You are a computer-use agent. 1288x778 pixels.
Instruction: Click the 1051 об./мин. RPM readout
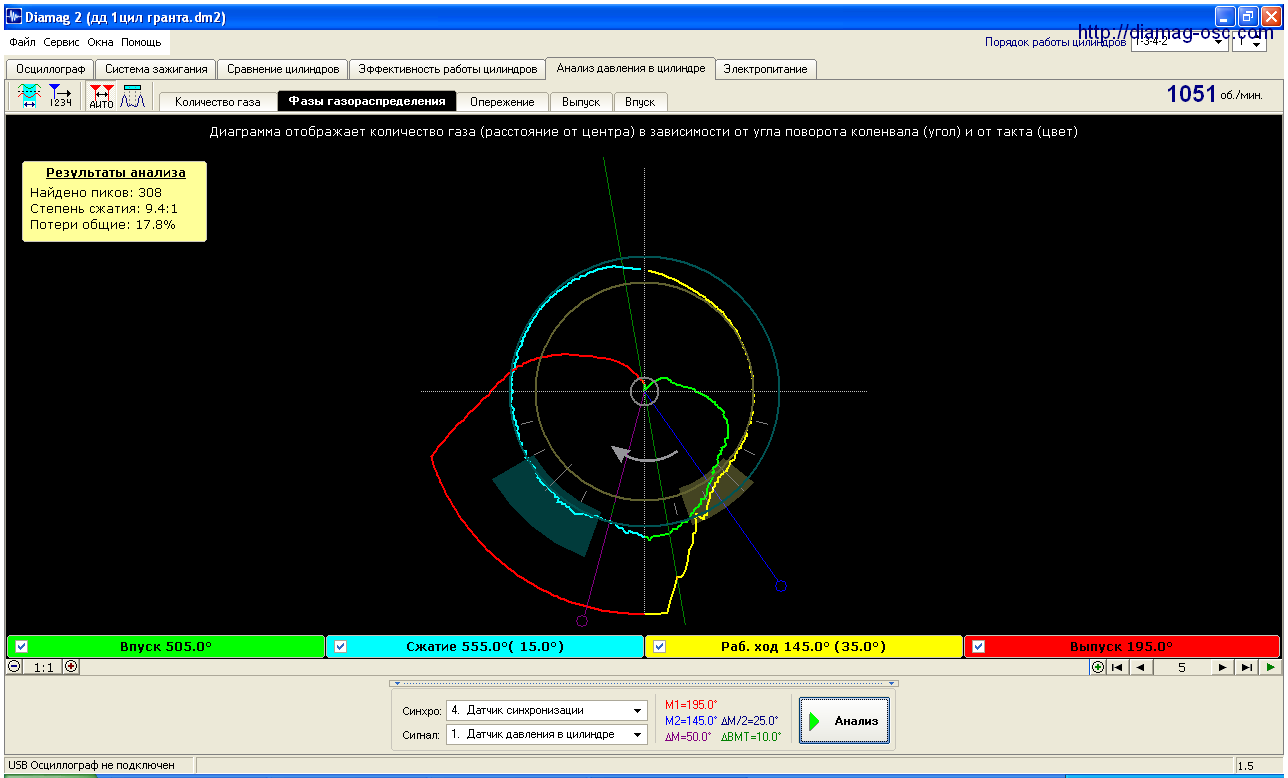click(1215, 94)
